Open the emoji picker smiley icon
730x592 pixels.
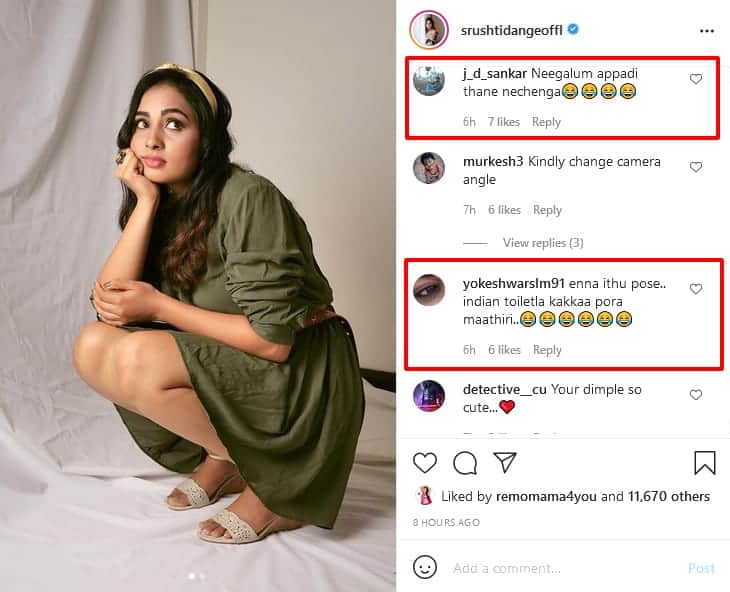pyautogui.click(x=425, y=568)
